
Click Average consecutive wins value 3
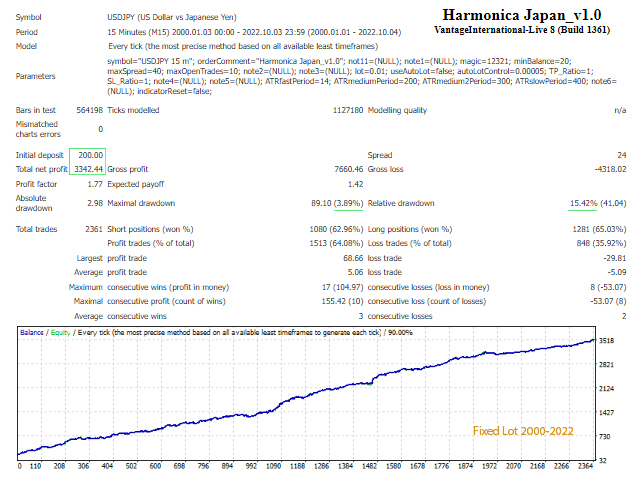(361, 316)
